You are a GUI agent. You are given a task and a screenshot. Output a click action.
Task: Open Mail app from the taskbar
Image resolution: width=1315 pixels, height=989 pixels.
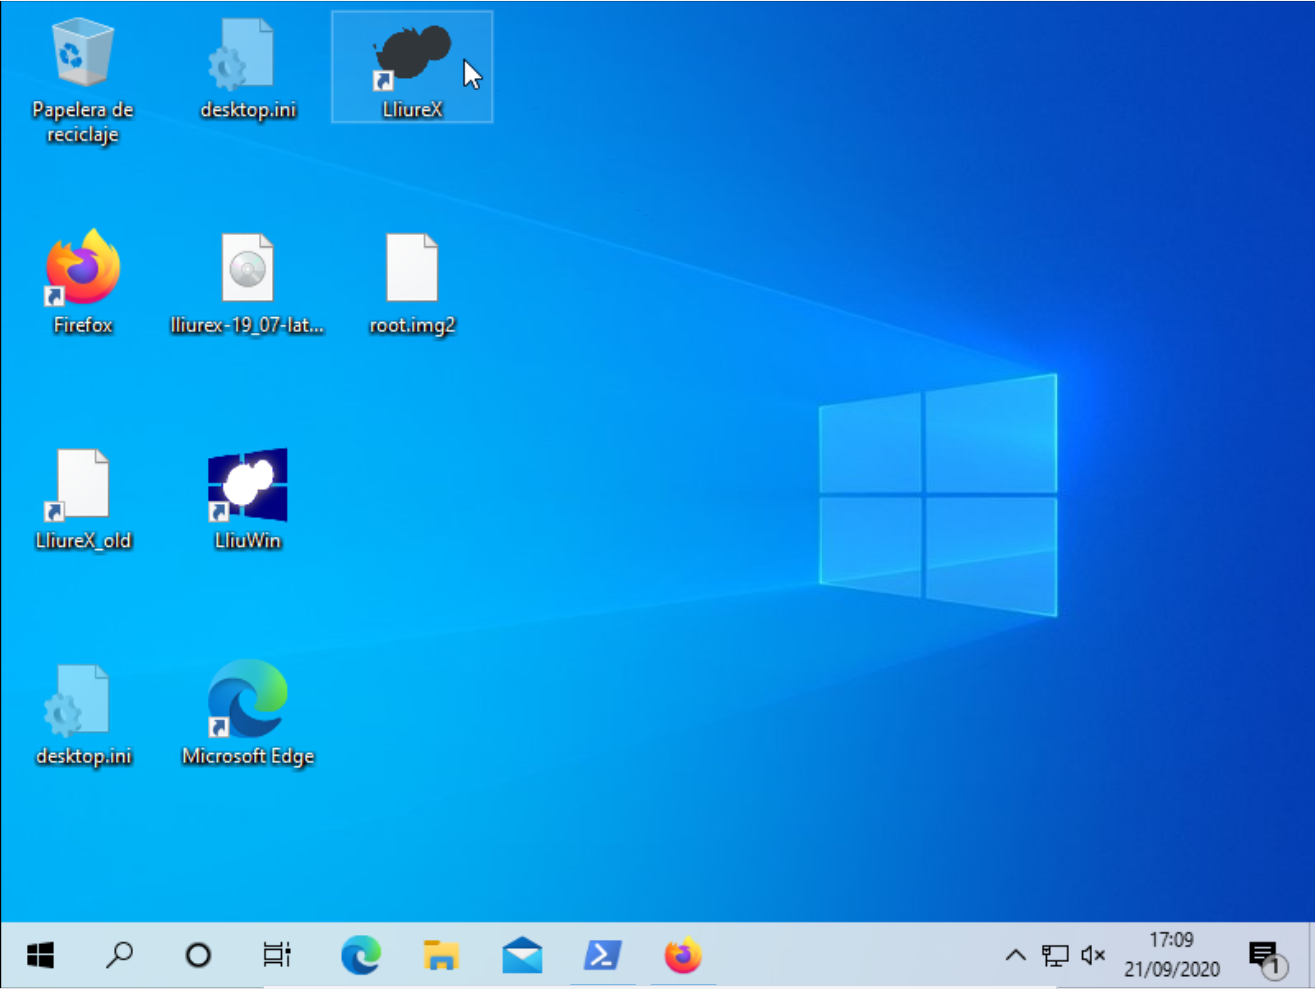pyautogui.click(x=522, y=955)
